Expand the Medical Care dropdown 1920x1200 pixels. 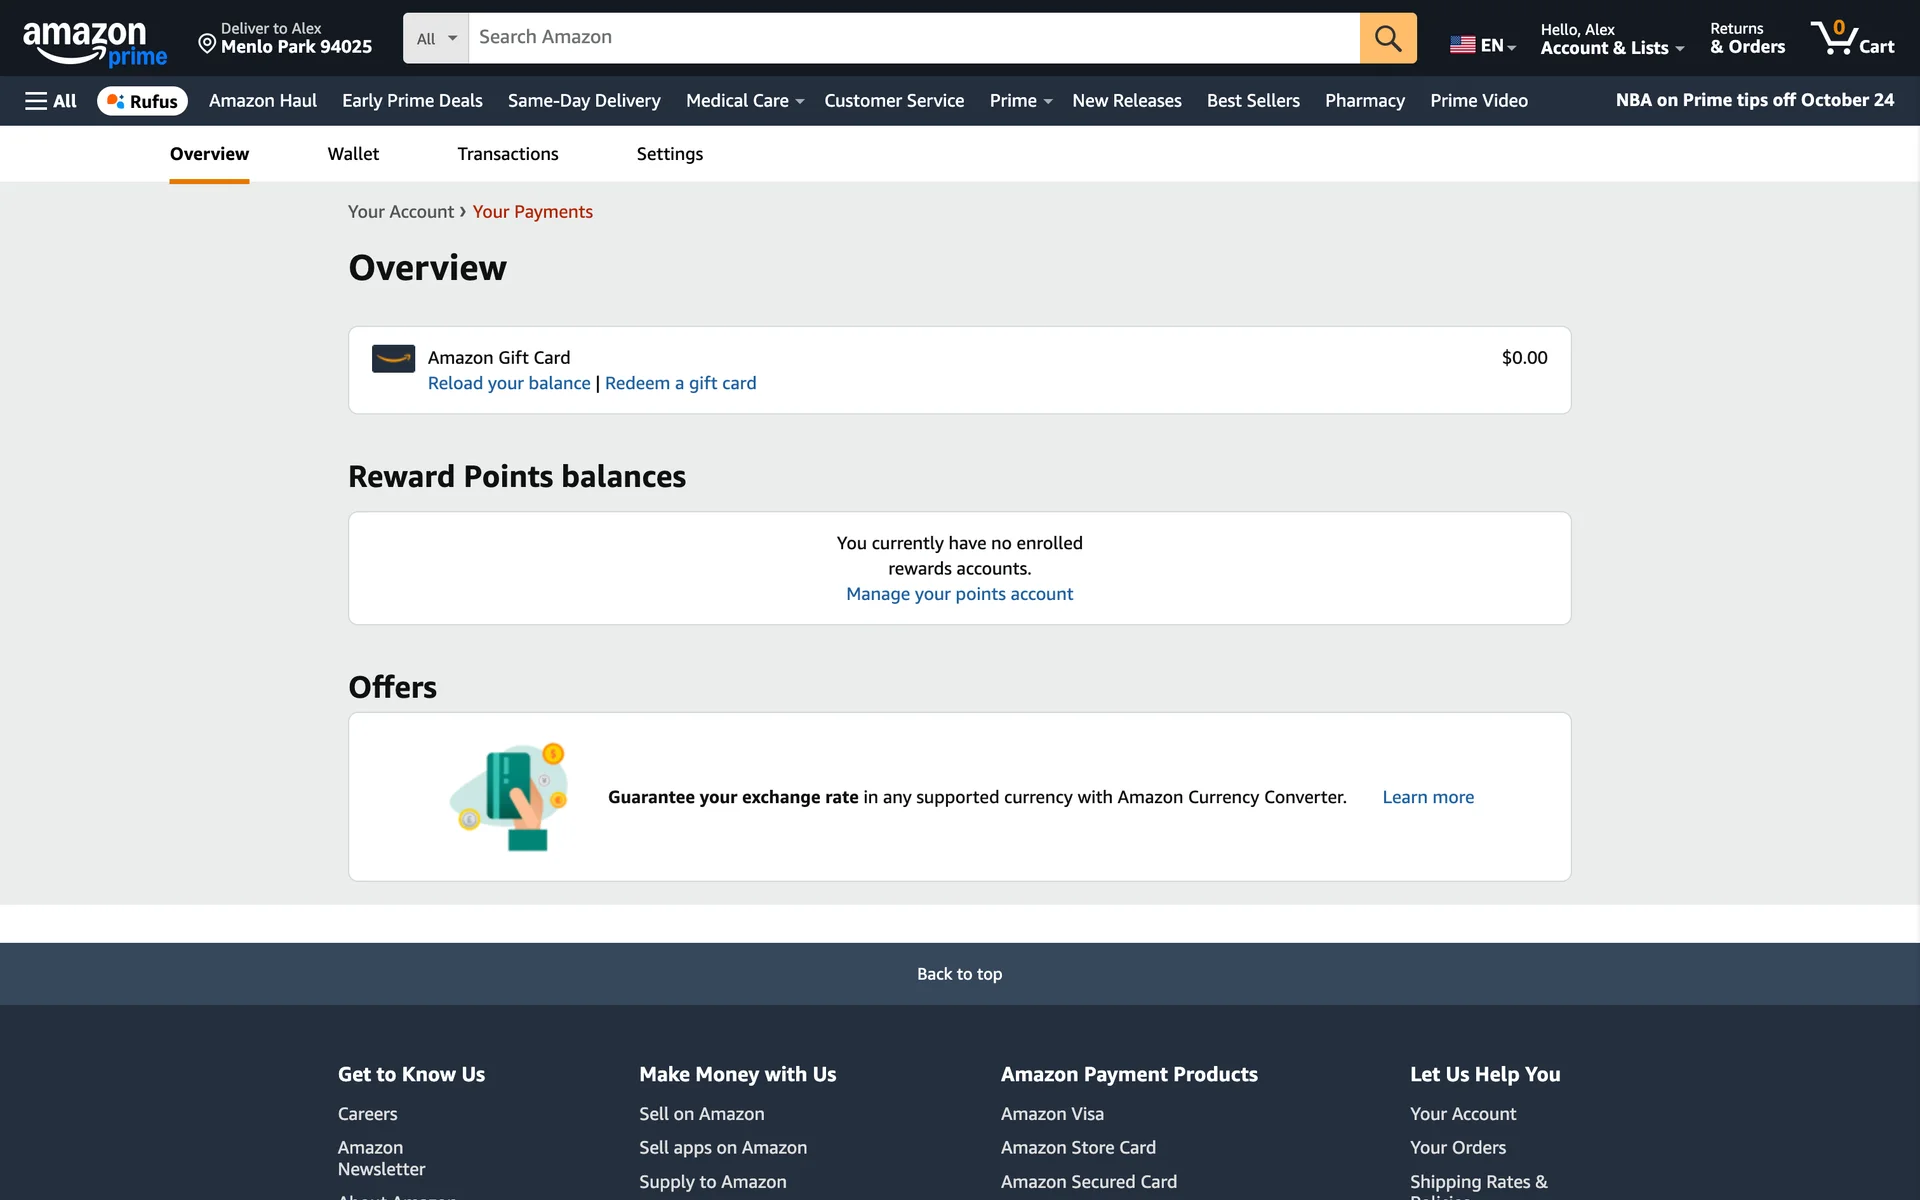[x=744, y=101]
